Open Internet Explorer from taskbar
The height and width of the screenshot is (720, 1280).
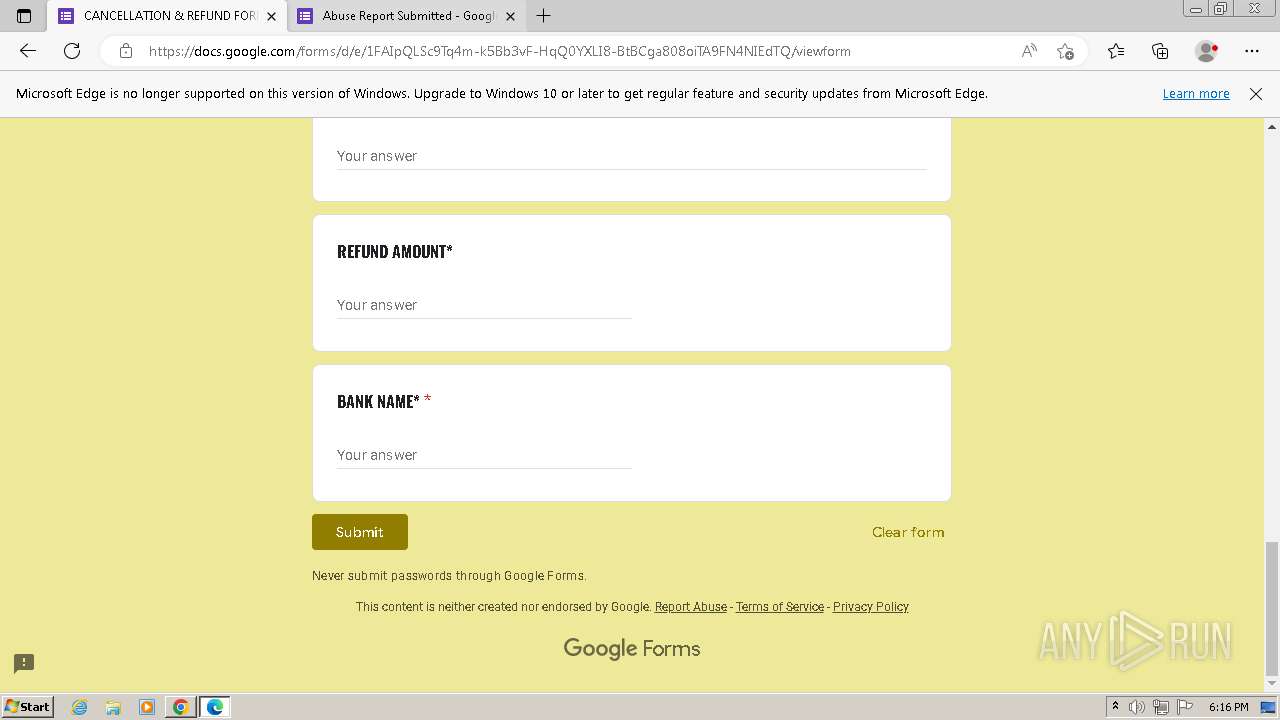(80, 707)
